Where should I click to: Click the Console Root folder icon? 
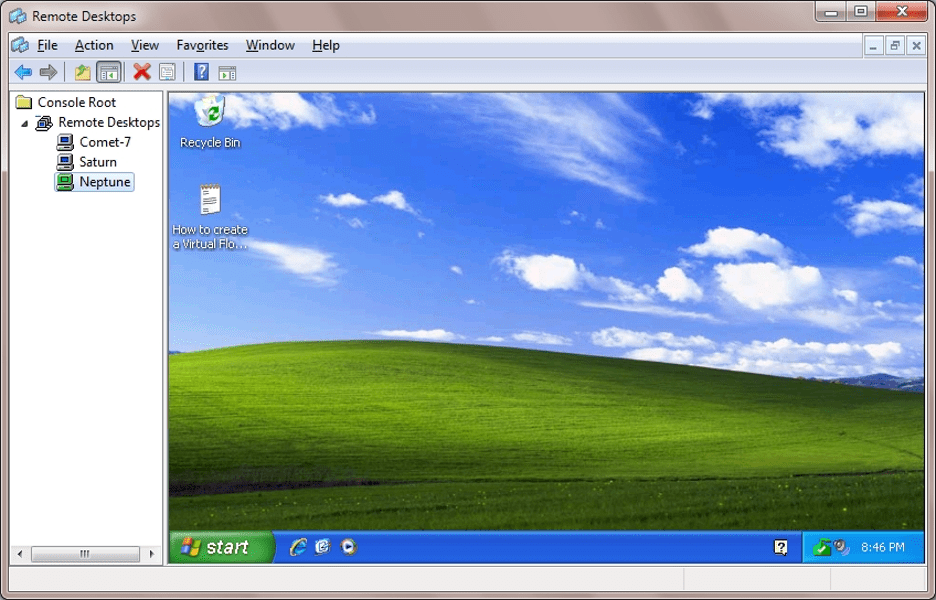tap(24, 102)
